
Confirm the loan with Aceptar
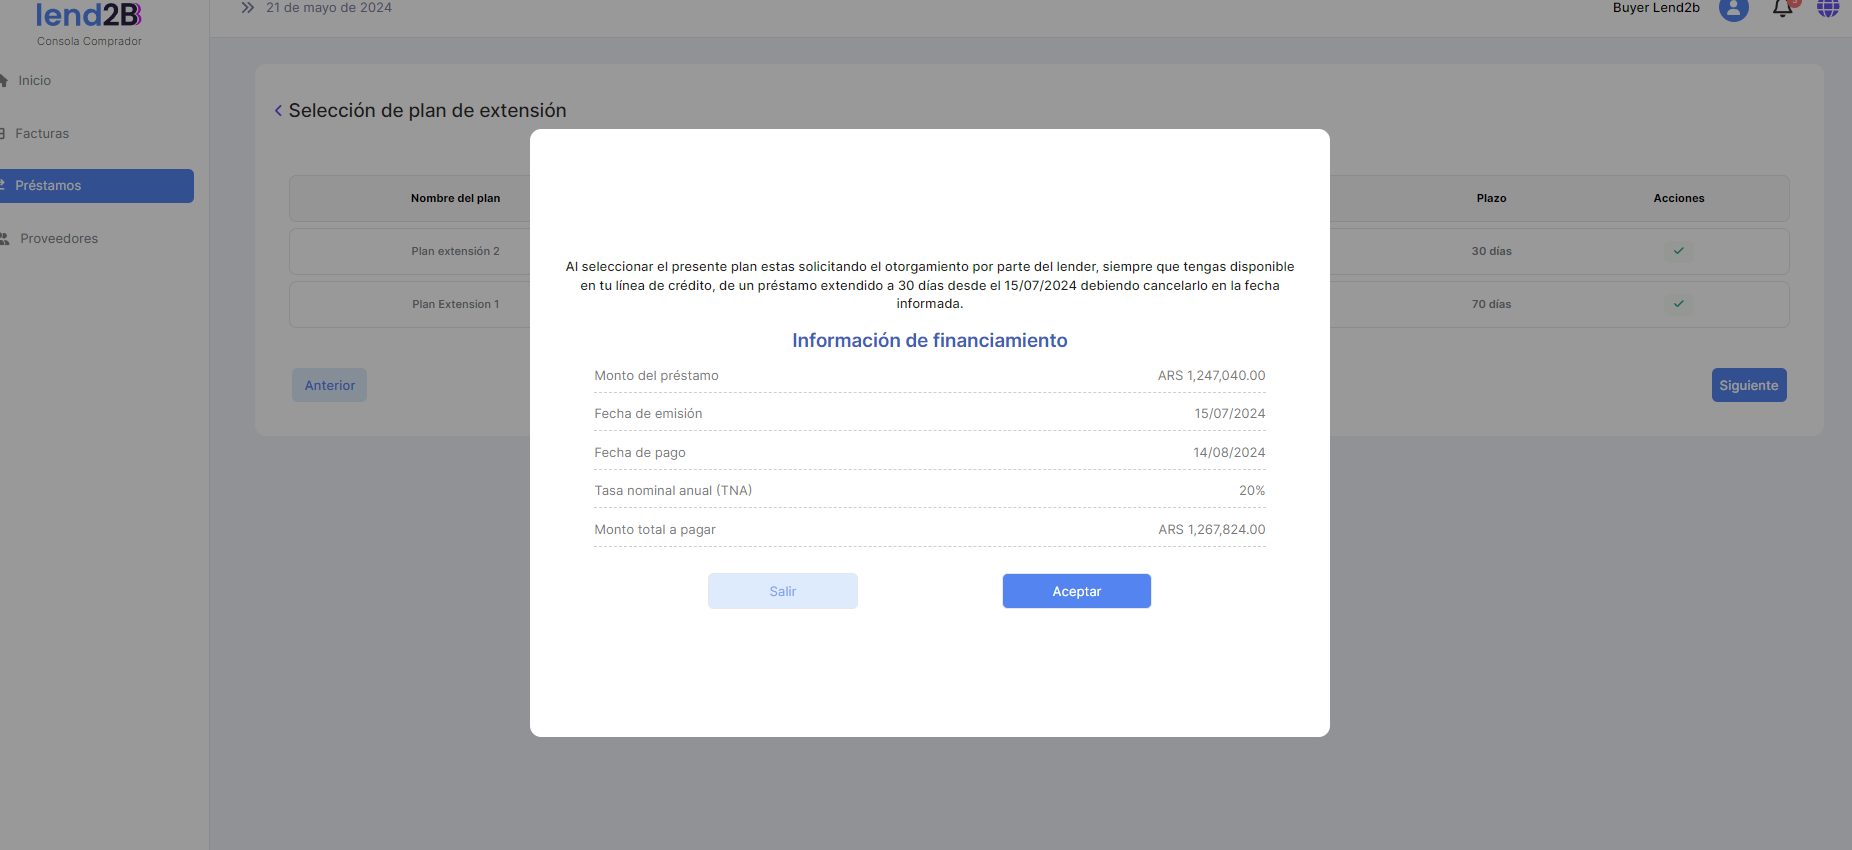coord(1076,591)
